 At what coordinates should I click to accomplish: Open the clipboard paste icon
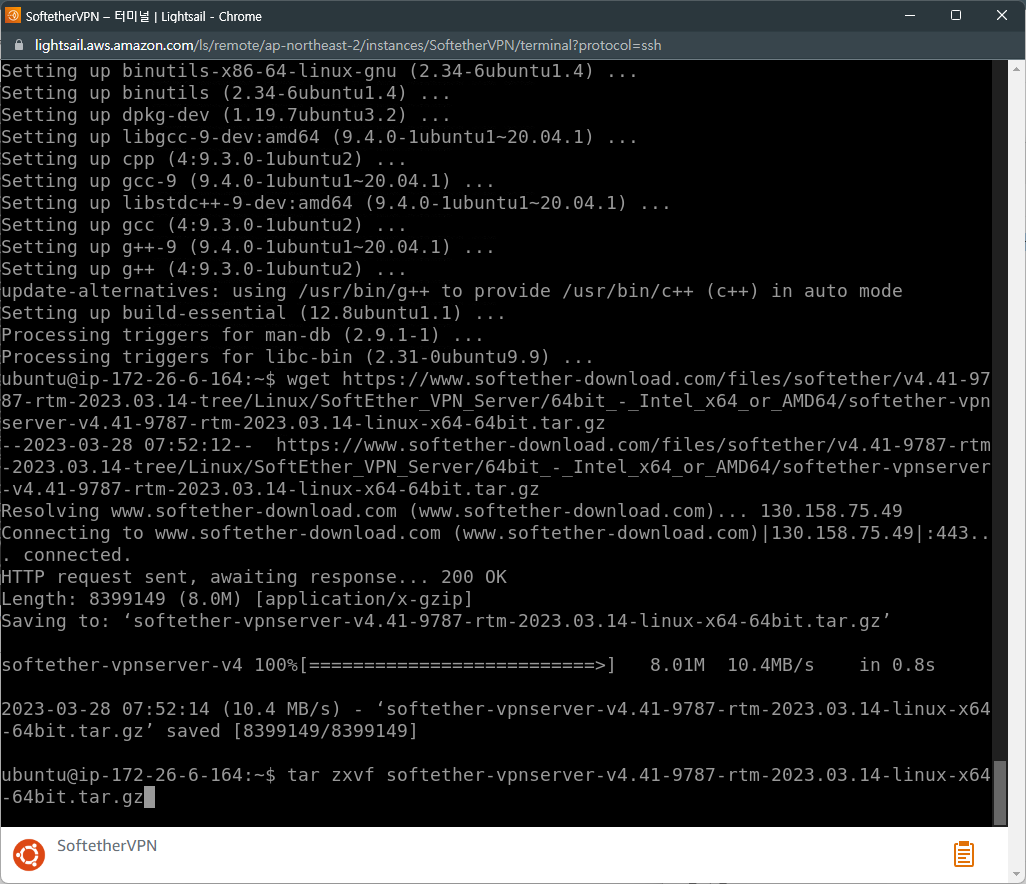click(x=963, y=854)
